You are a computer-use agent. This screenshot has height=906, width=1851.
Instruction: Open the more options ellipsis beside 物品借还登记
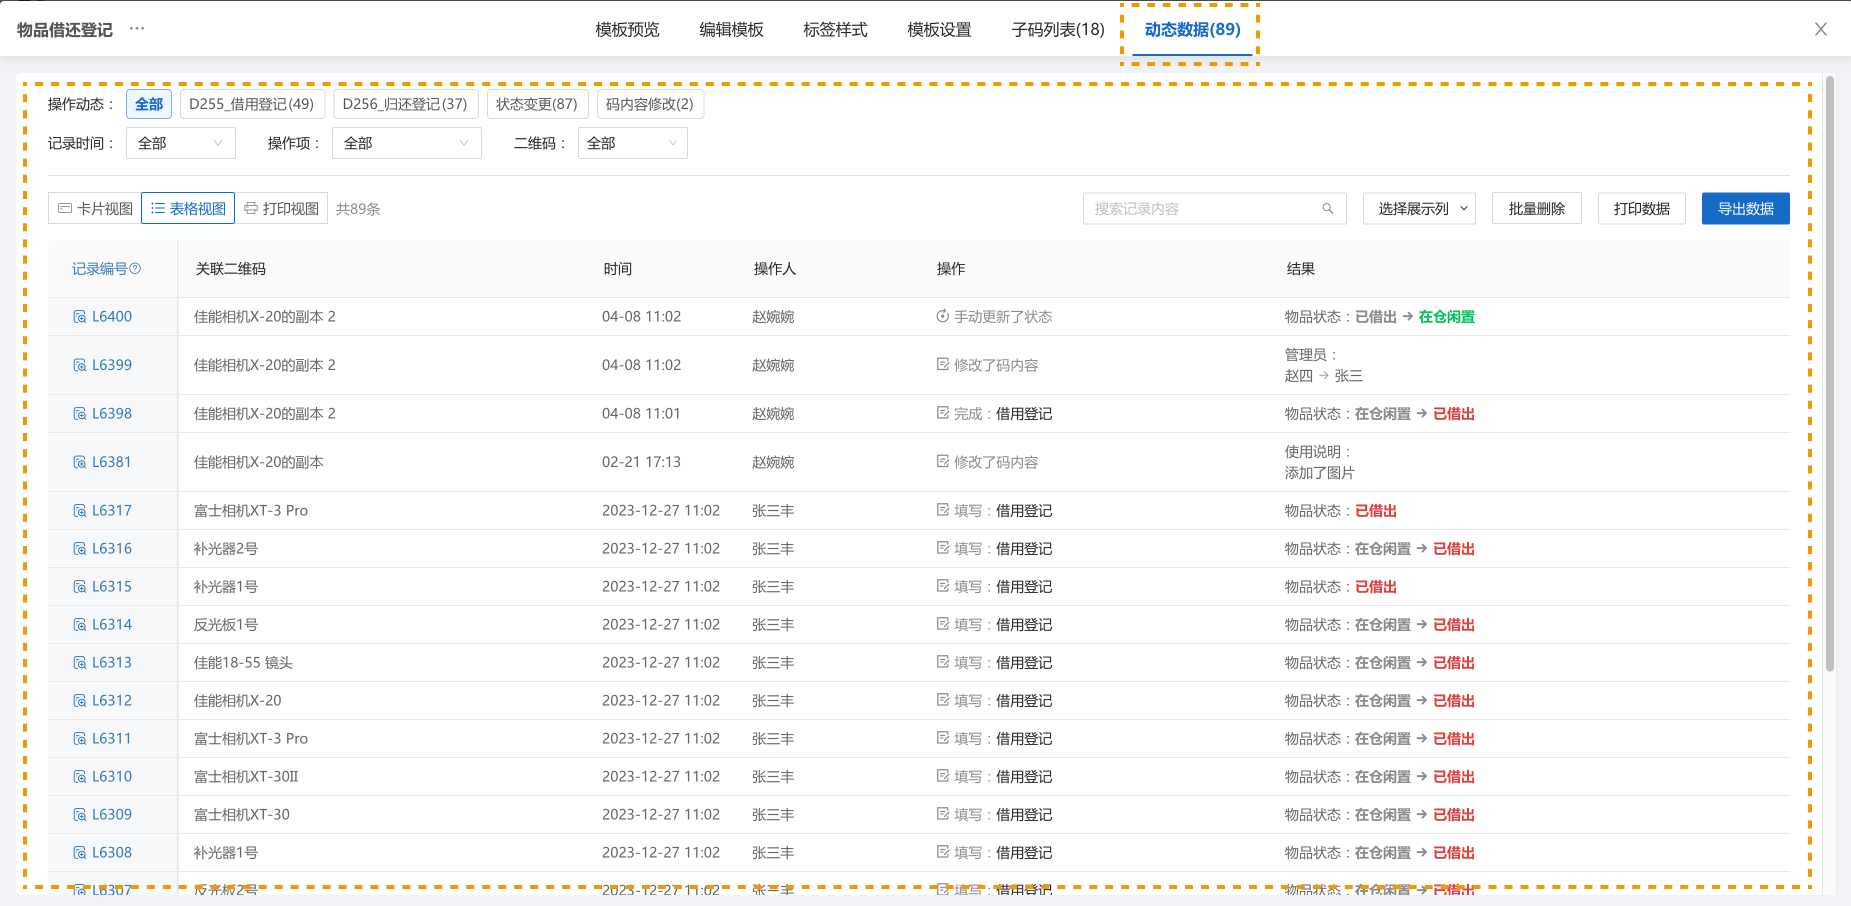click(x=137, y=29)
